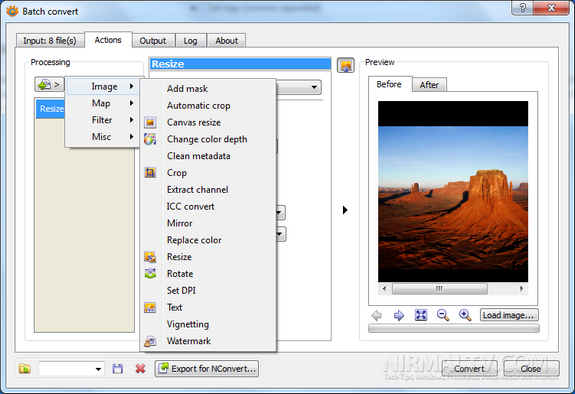The height and width of the screenshot is (394, 575).
Task: Open the Output tab
Action: pos(153,41)
